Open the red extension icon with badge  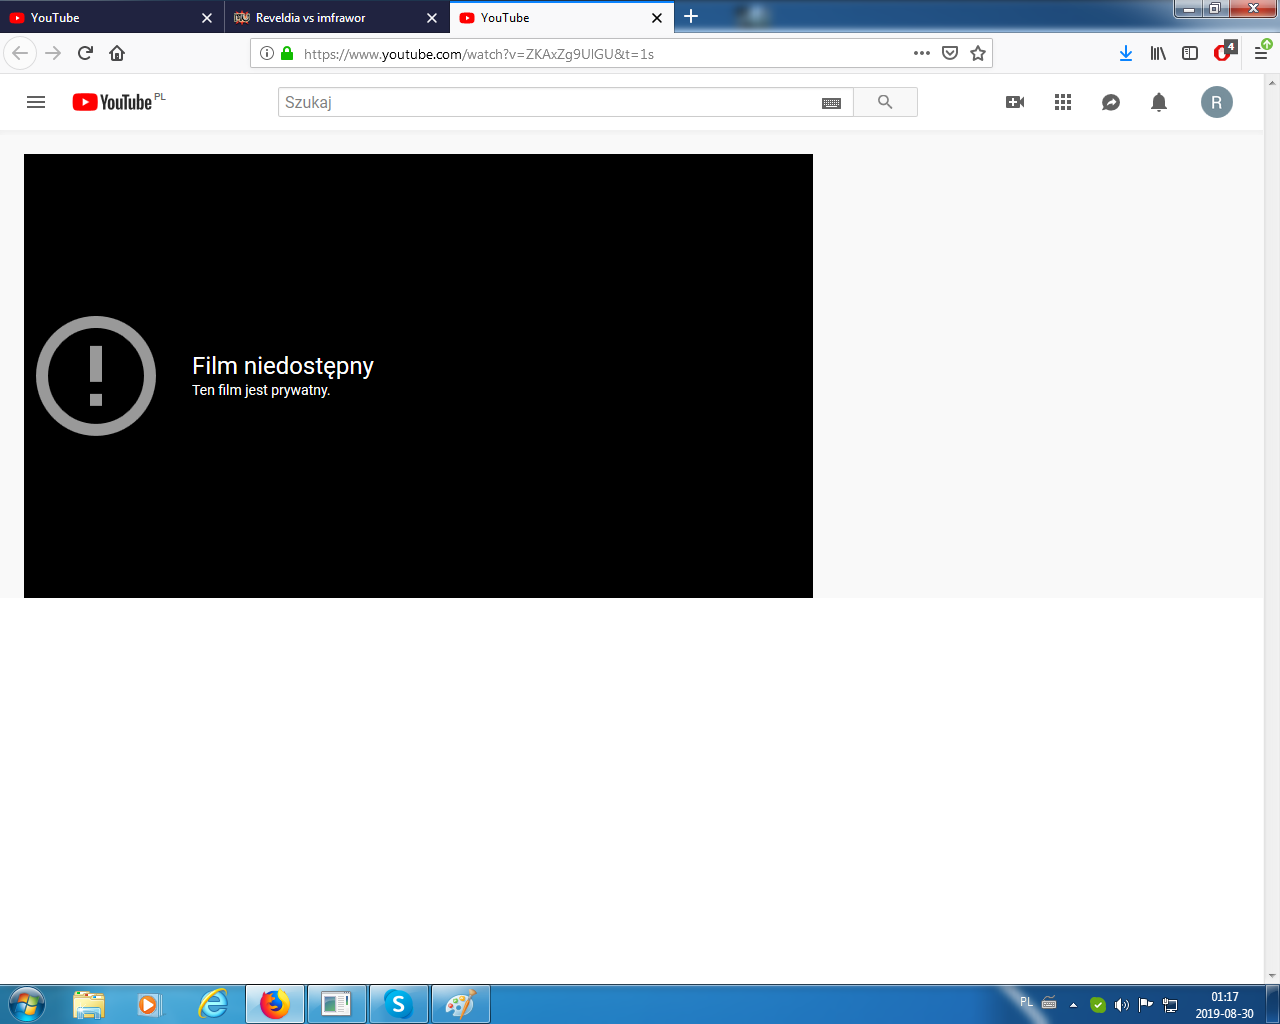click(x=1224, y=52)
